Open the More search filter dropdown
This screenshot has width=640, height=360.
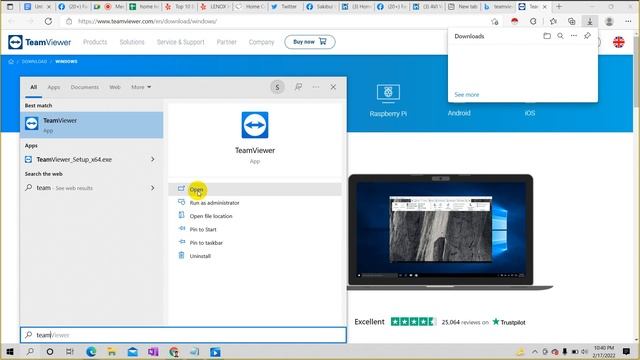[x=141, y=87]
